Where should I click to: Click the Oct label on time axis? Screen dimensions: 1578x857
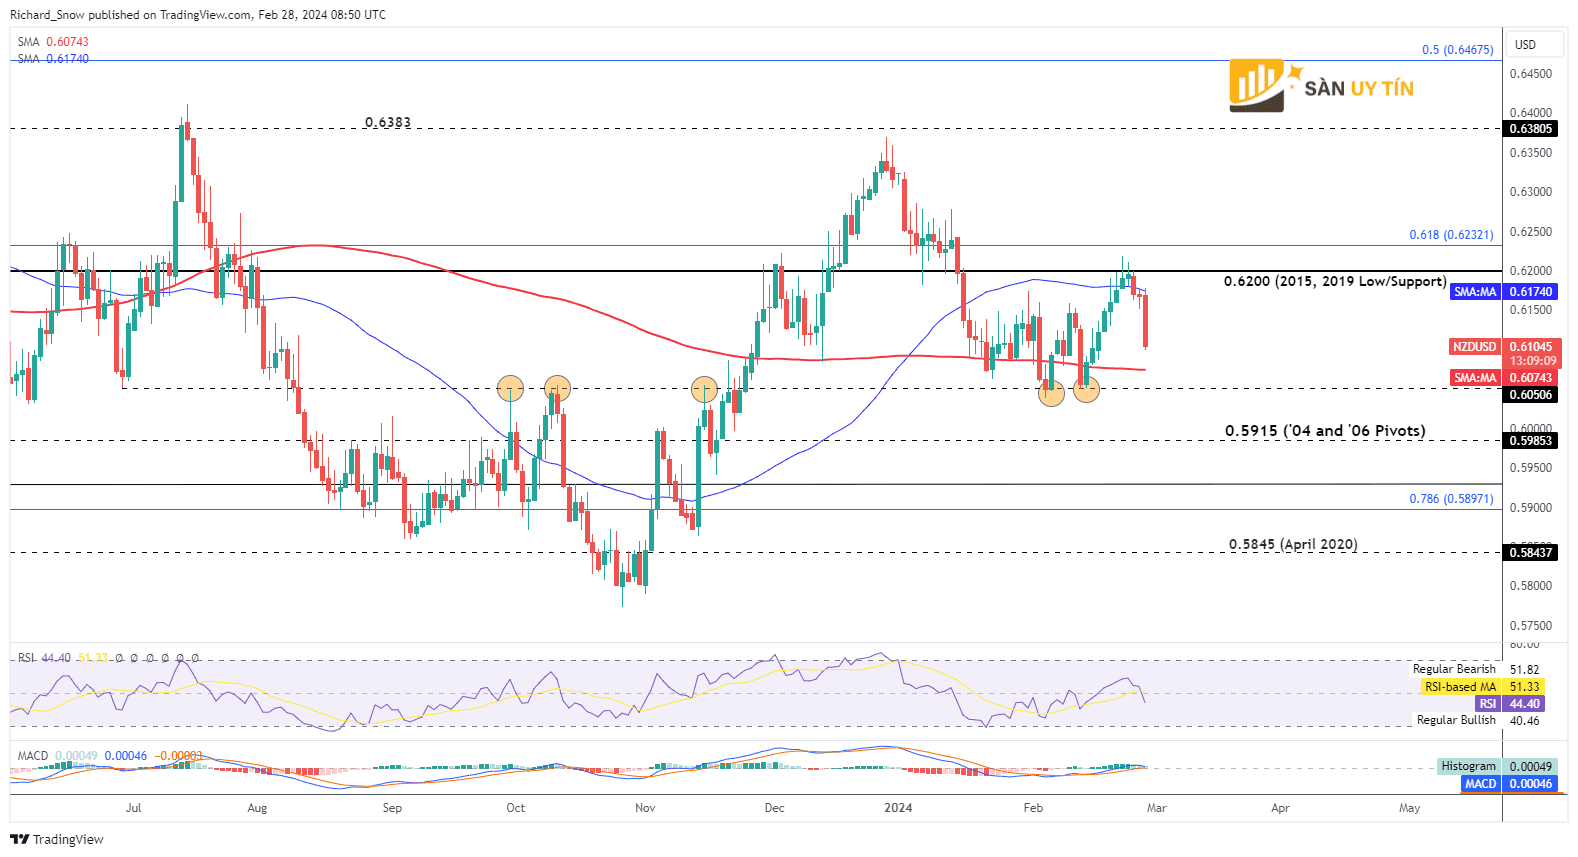515,808
